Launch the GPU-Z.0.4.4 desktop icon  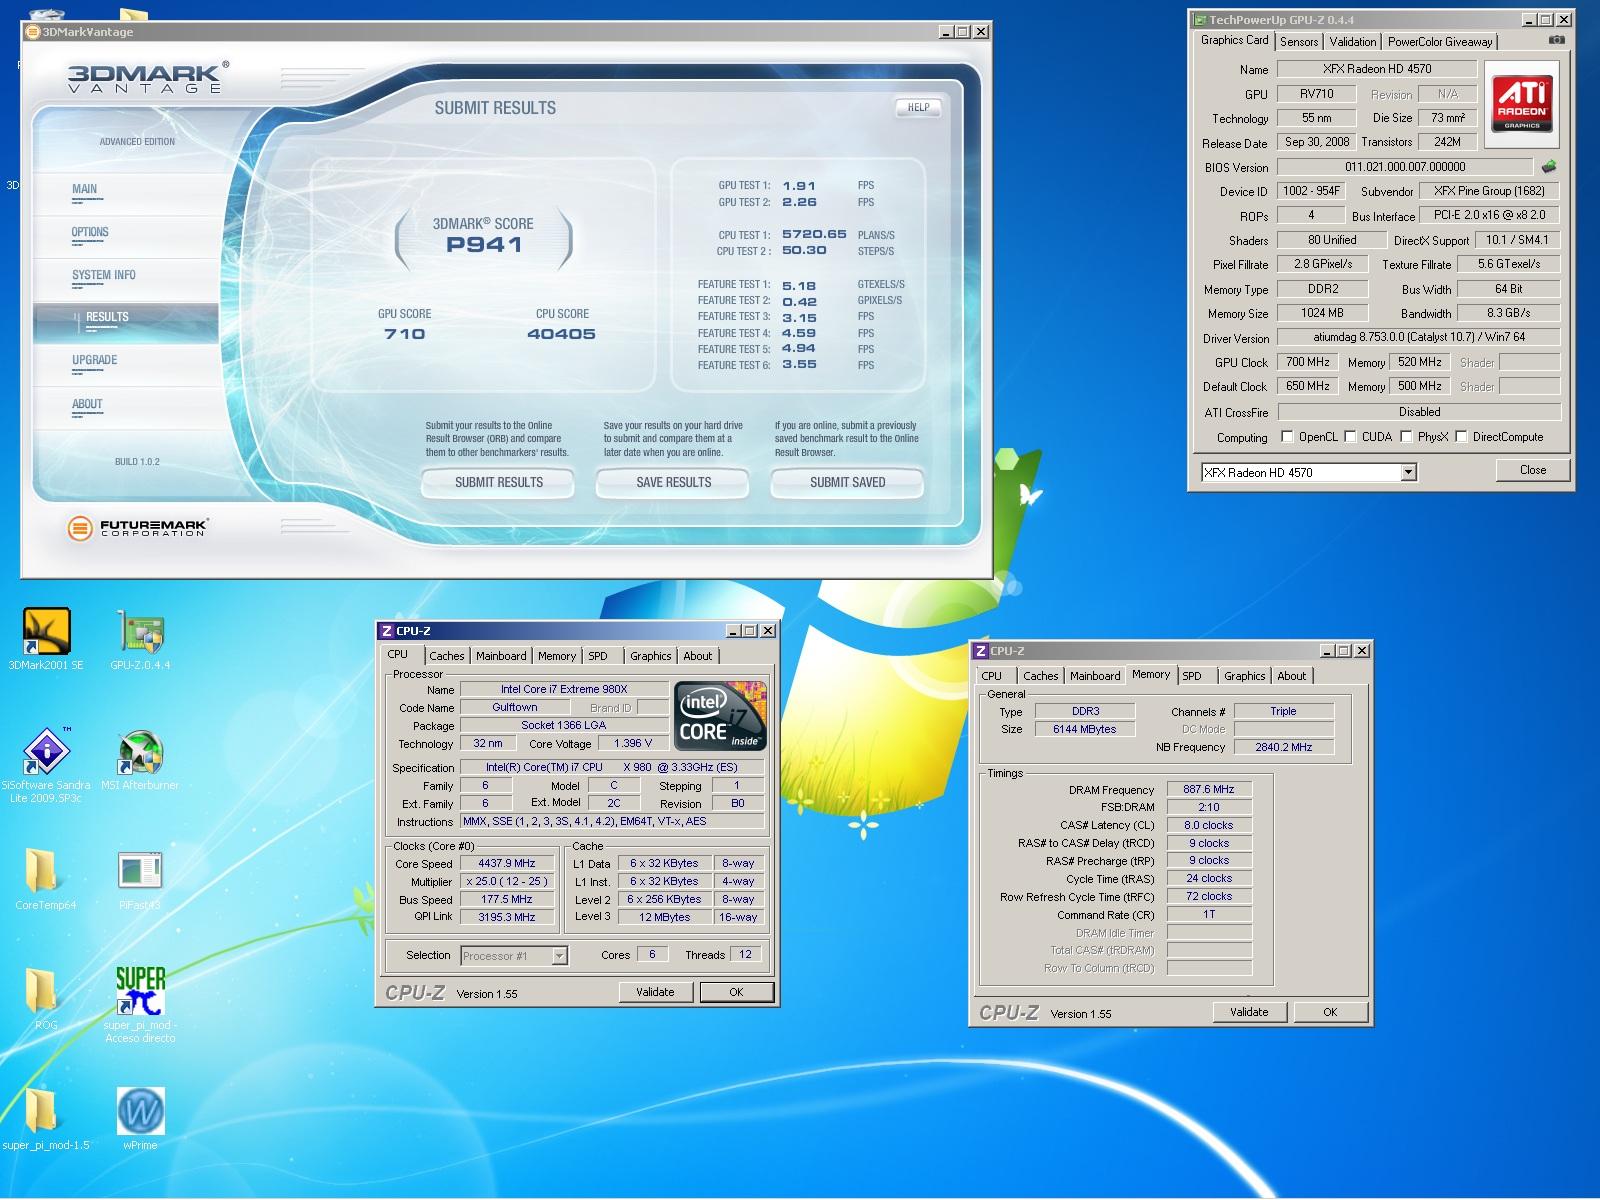pos(140,640)
